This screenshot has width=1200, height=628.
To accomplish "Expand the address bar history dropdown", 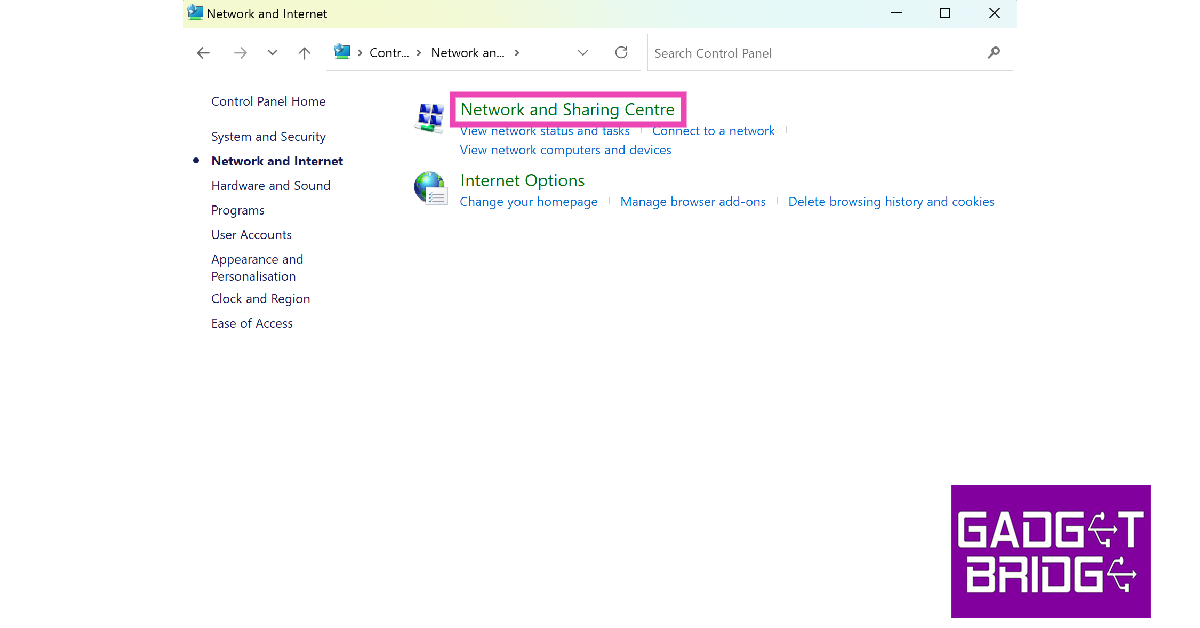I will 583,53.
